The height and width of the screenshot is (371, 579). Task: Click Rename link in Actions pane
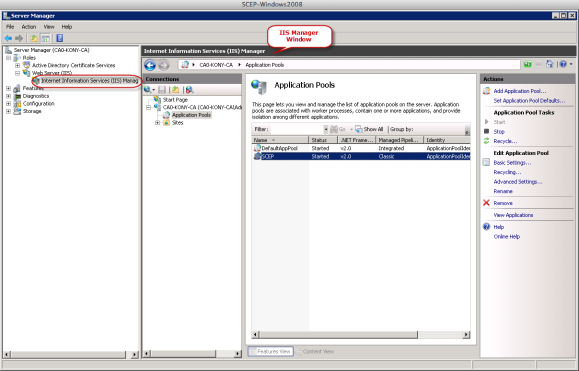(x=503, y=191)
